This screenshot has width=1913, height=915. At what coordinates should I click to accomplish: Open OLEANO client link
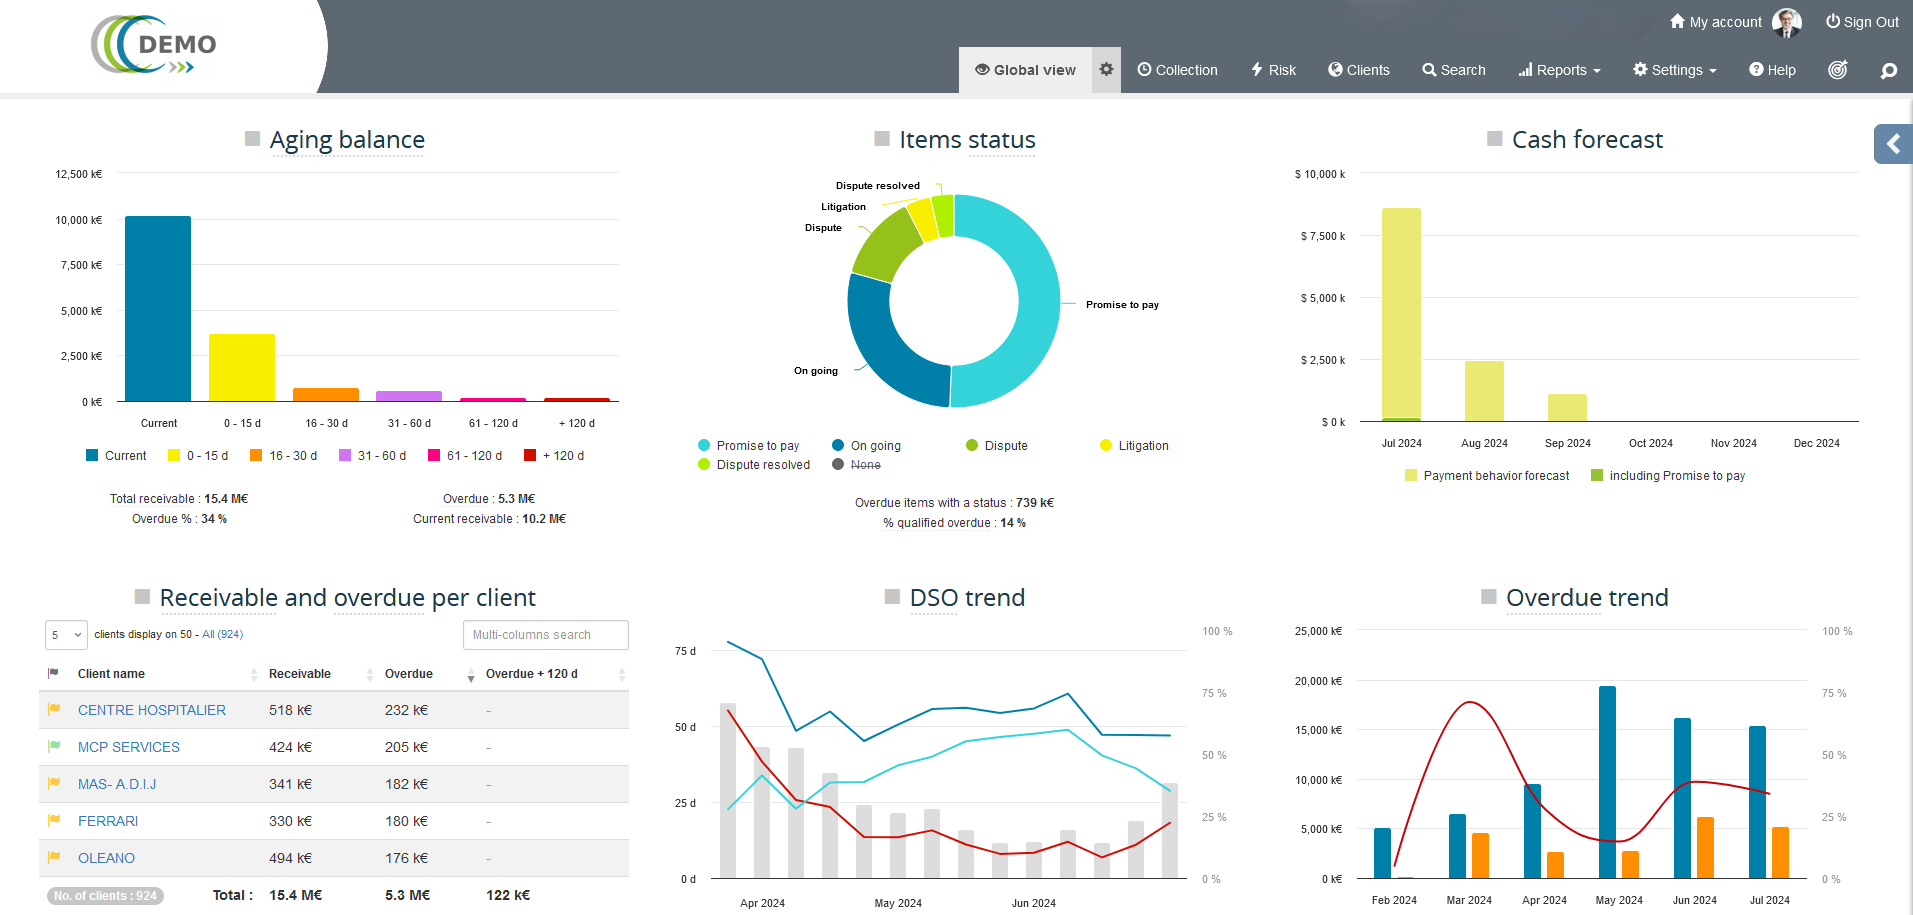[x=106, y=858]
